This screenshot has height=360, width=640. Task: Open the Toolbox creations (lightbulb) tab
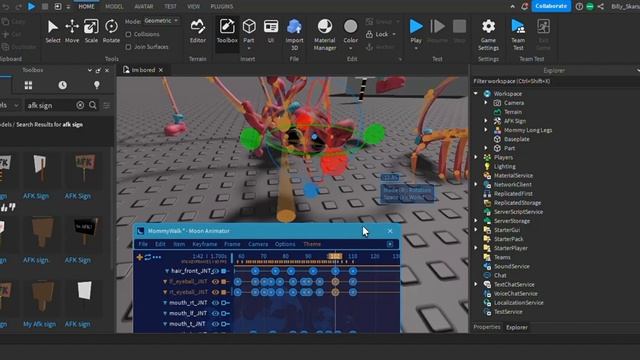tap(97, 85)
